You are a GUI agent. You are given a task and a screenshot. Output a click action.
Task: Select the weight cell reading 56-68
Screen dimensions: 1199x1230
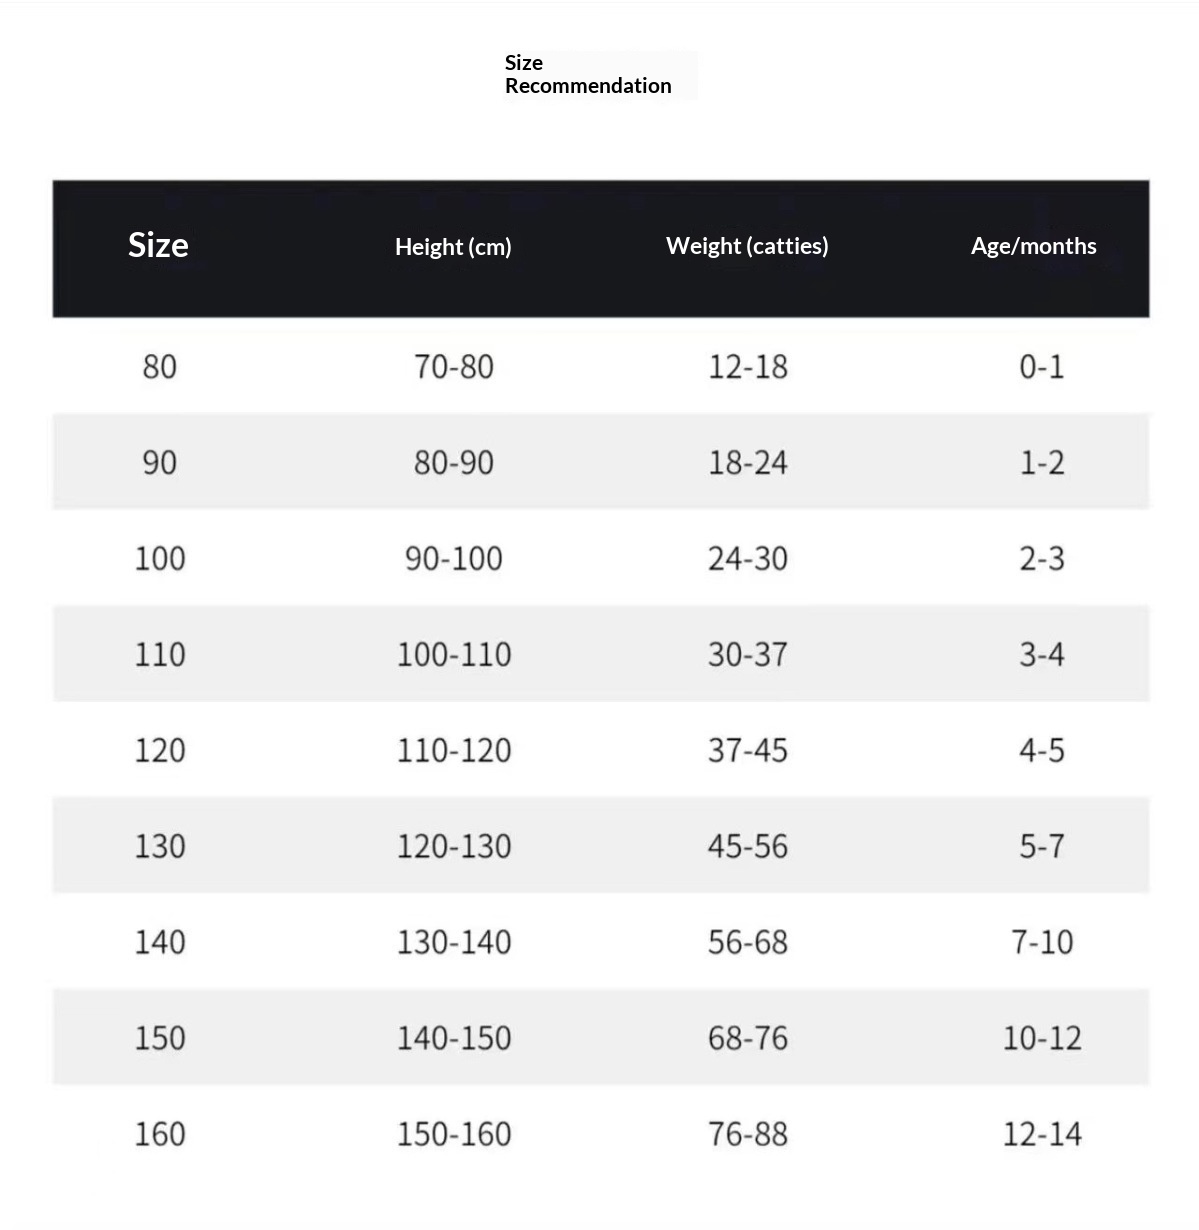[748, 943]
